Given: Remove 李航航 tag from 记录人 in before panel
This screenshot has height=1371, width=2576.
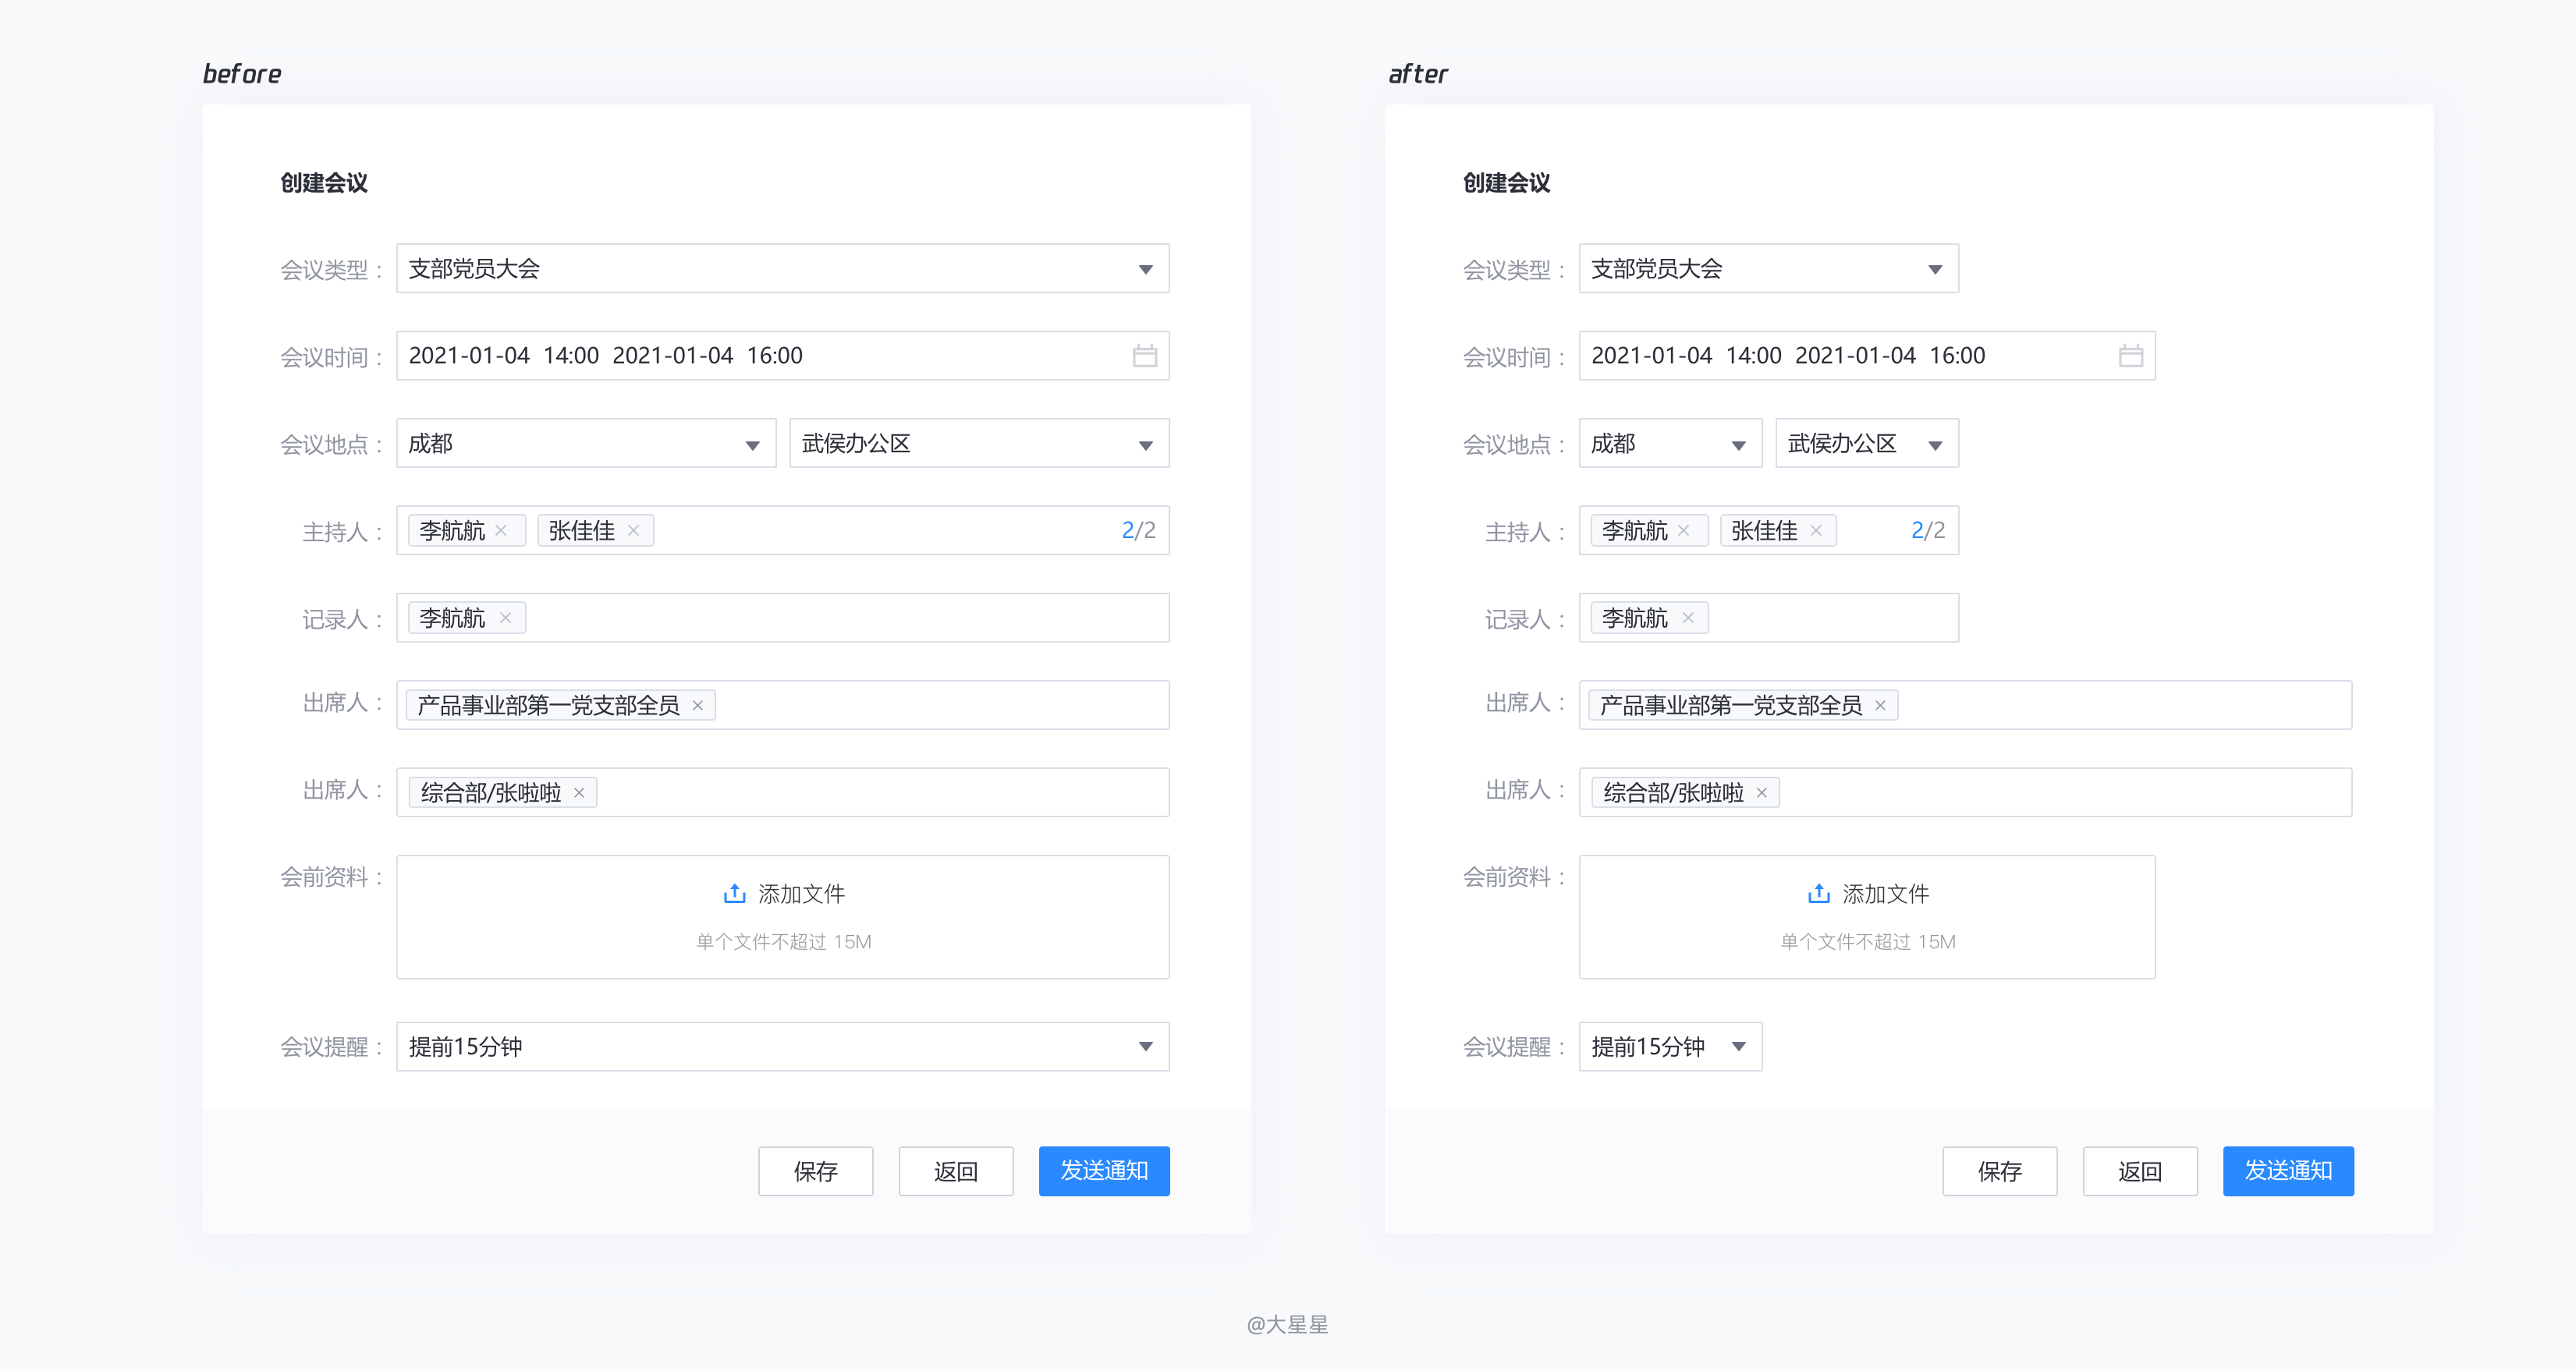Looking at the screenshot, I should click(505, 618).
